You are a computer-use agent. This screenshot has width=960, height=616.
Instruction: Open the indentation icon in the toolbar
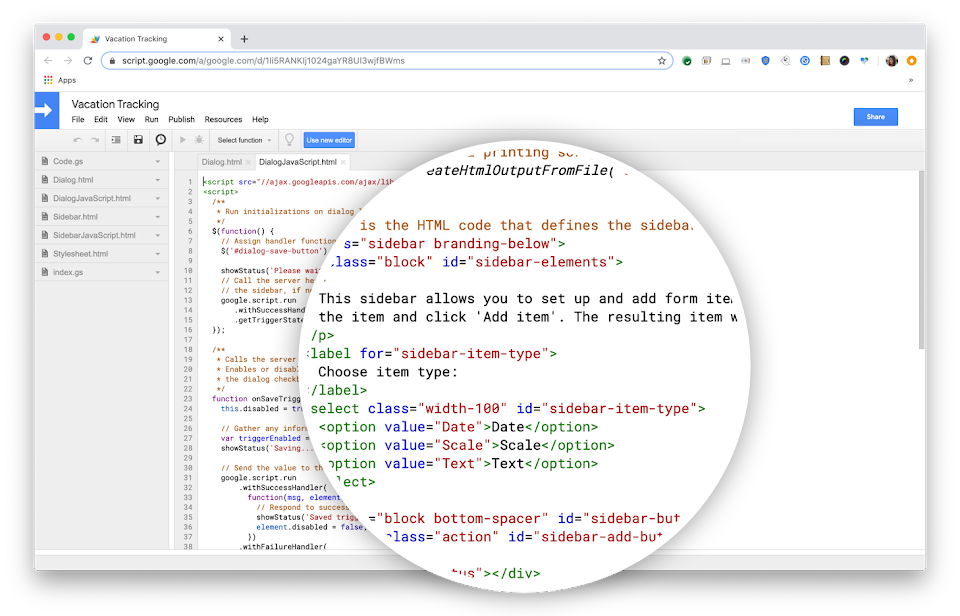[x=116, y=139]
